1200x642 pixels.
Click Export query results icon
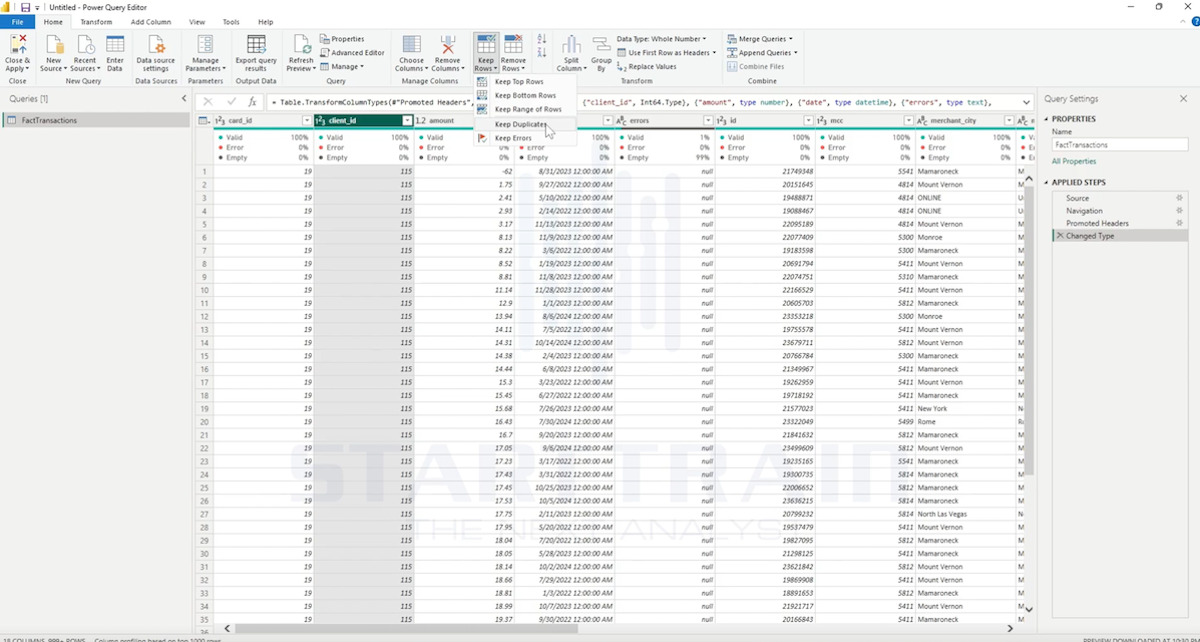tap(256, 46)
